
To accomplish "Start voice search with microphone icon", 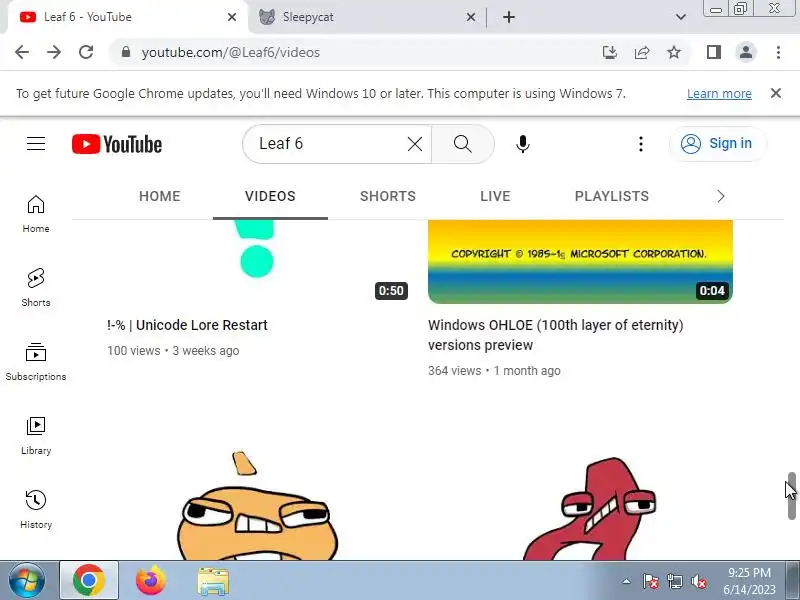I will (x=522, y=144).
